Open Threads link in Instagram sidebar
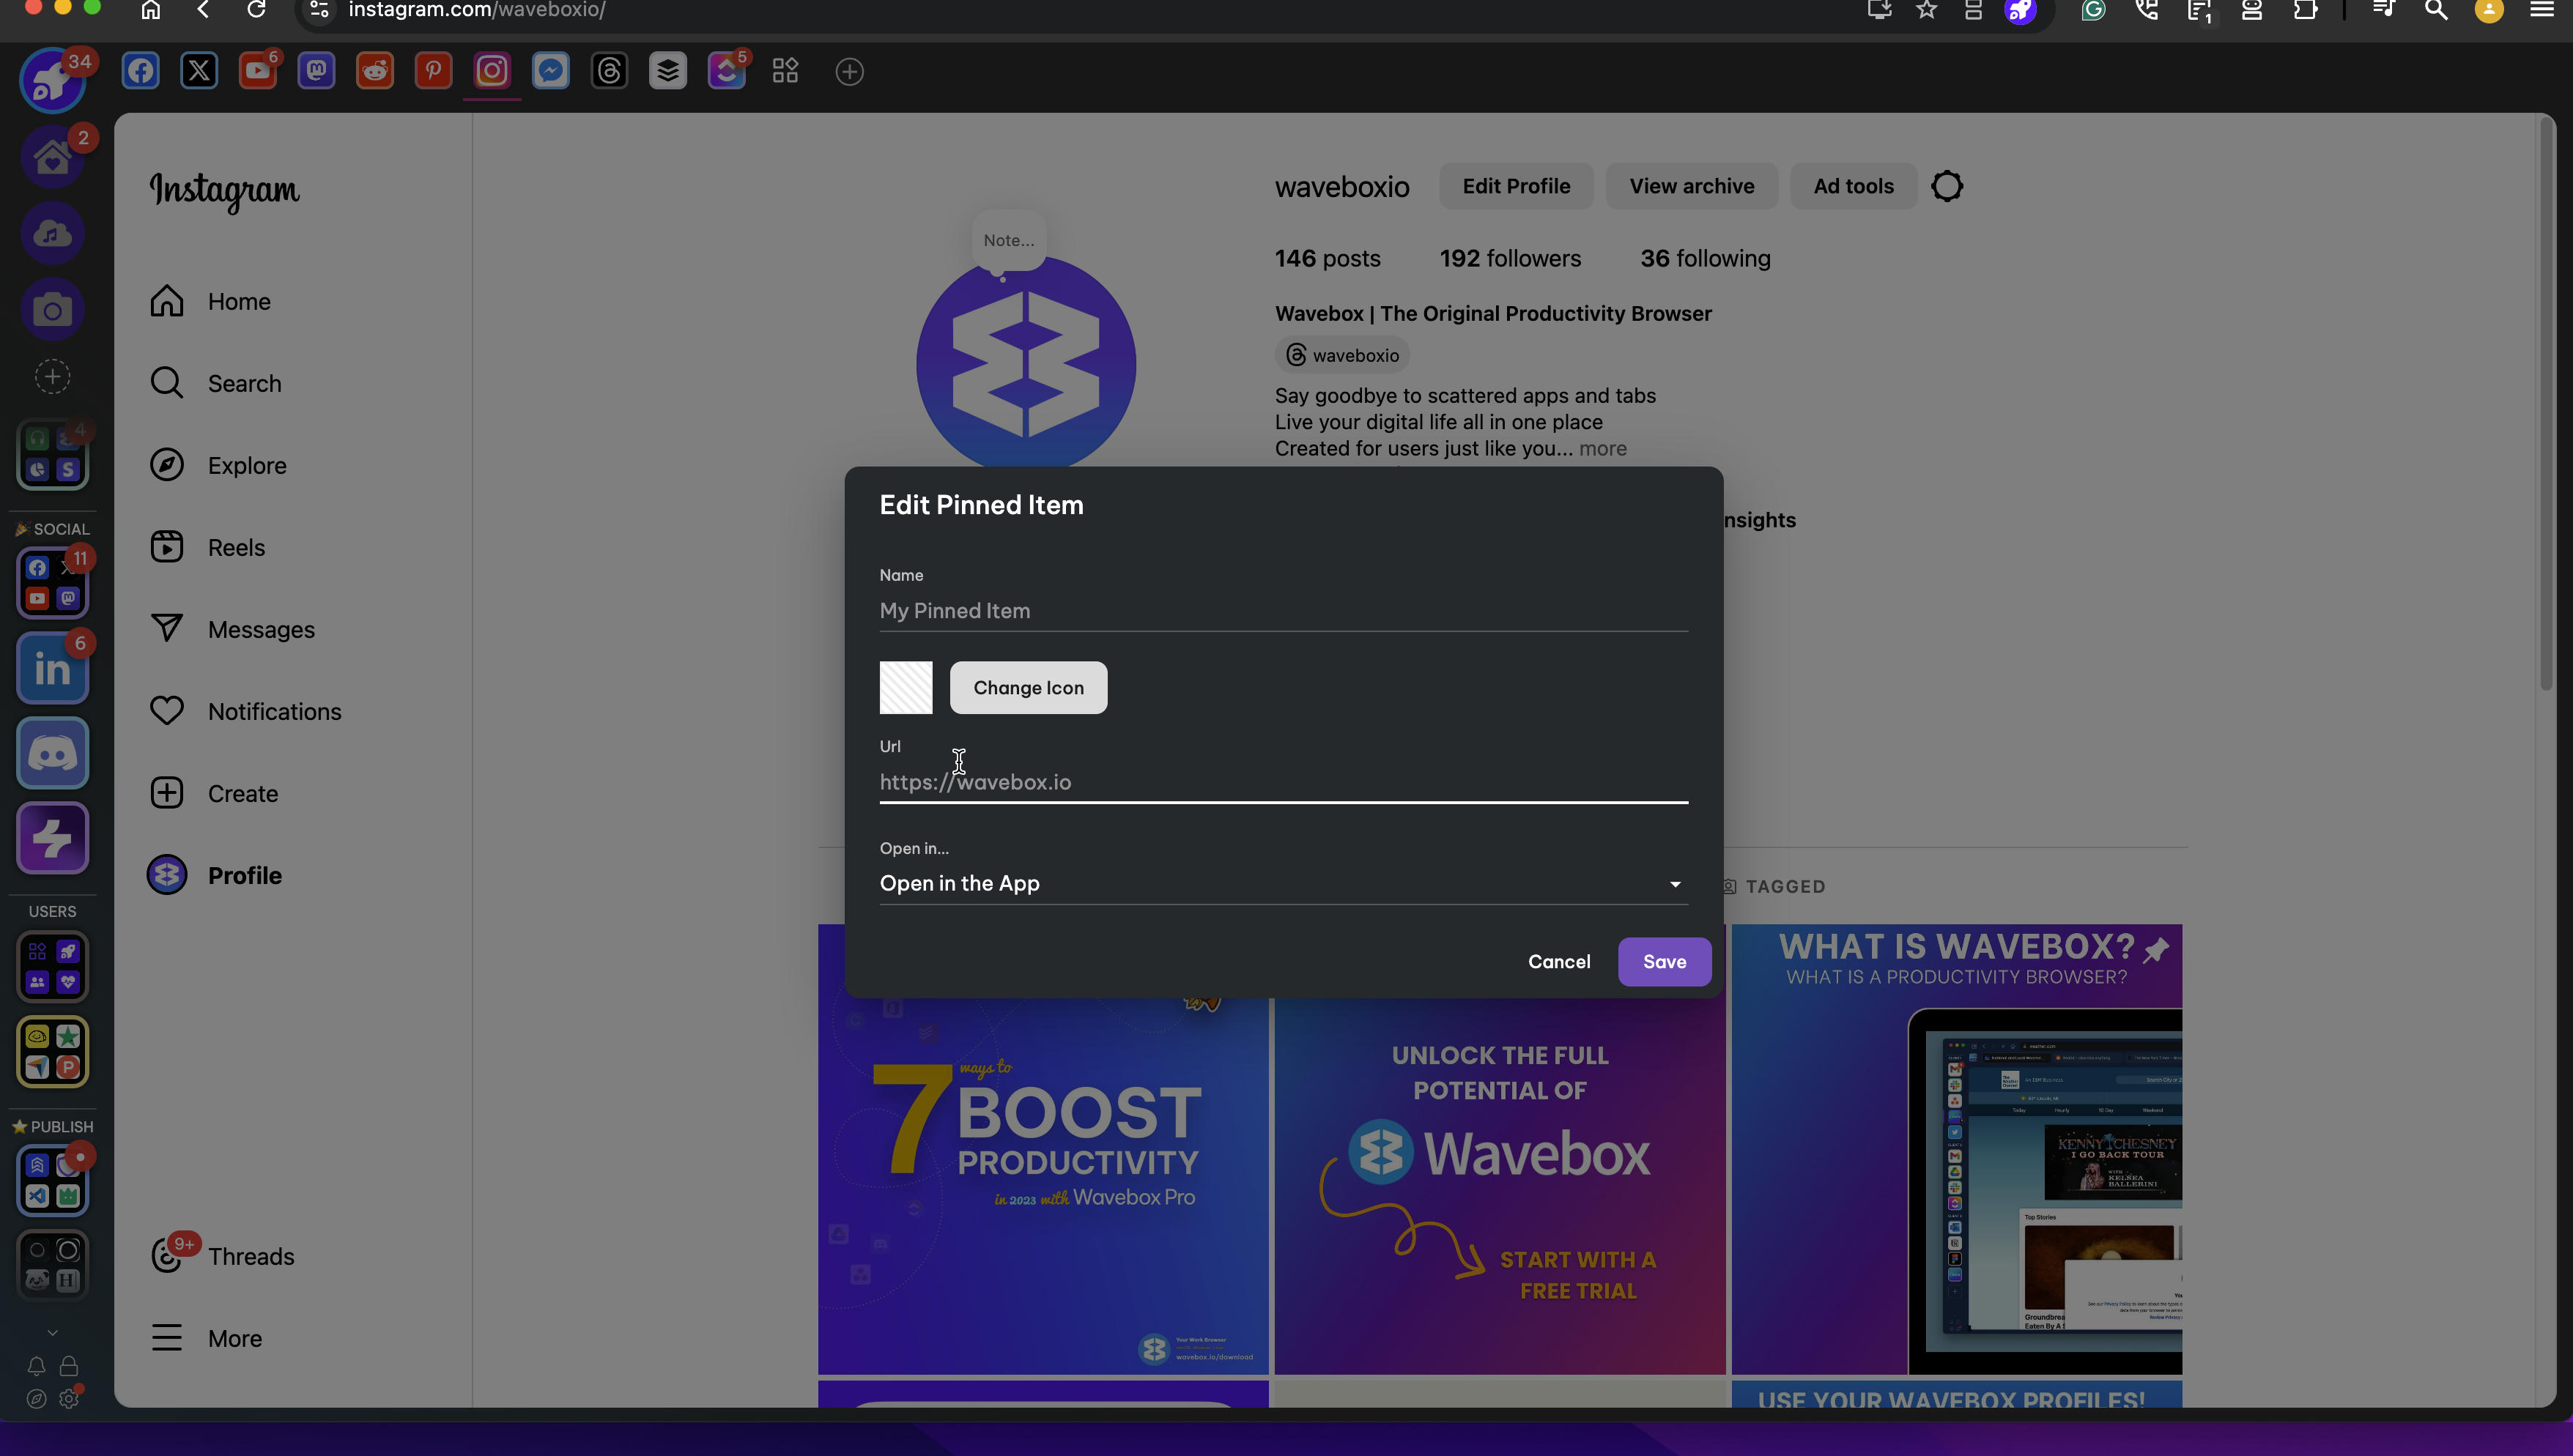Screen dimensions: 2573x1456 pyautogui.click(x=222, y=1256)
